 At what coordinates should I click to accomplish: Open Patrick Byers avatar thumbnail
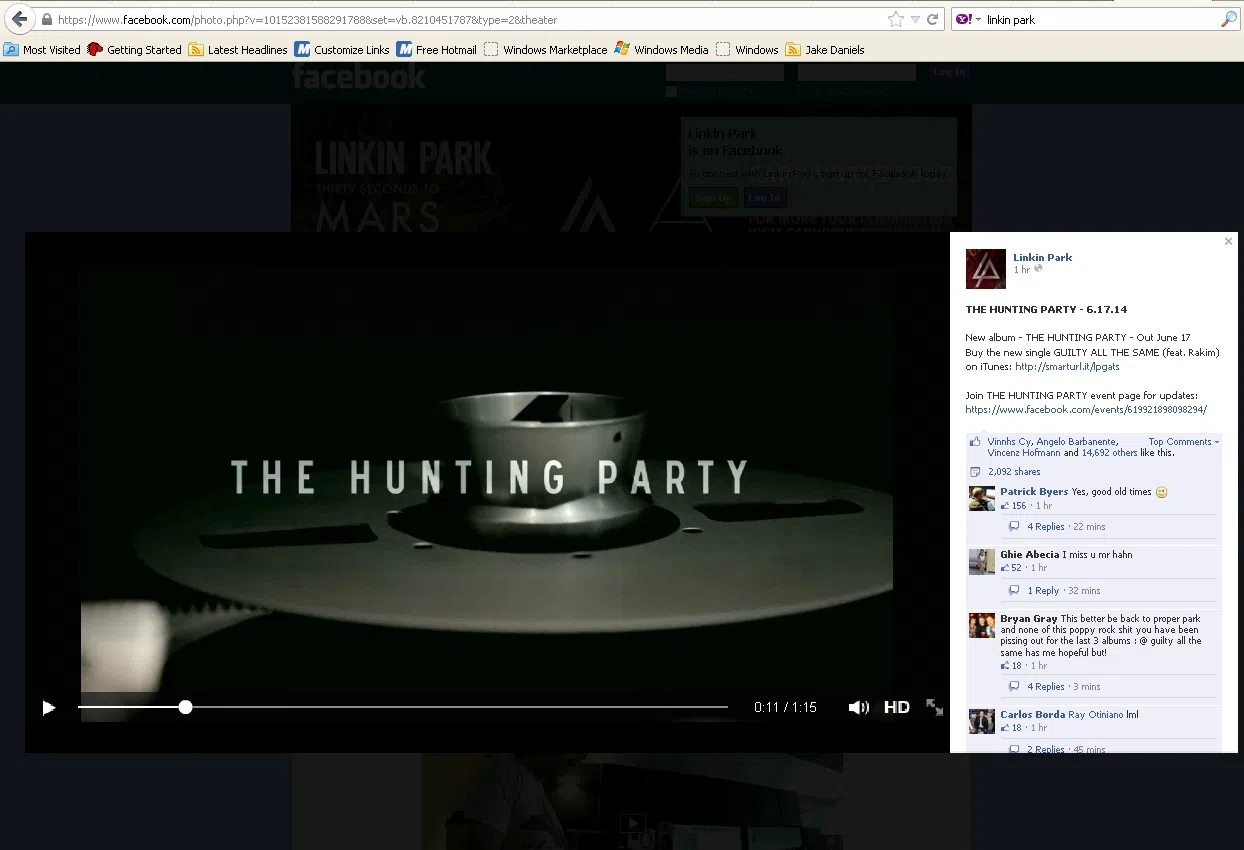982,498
